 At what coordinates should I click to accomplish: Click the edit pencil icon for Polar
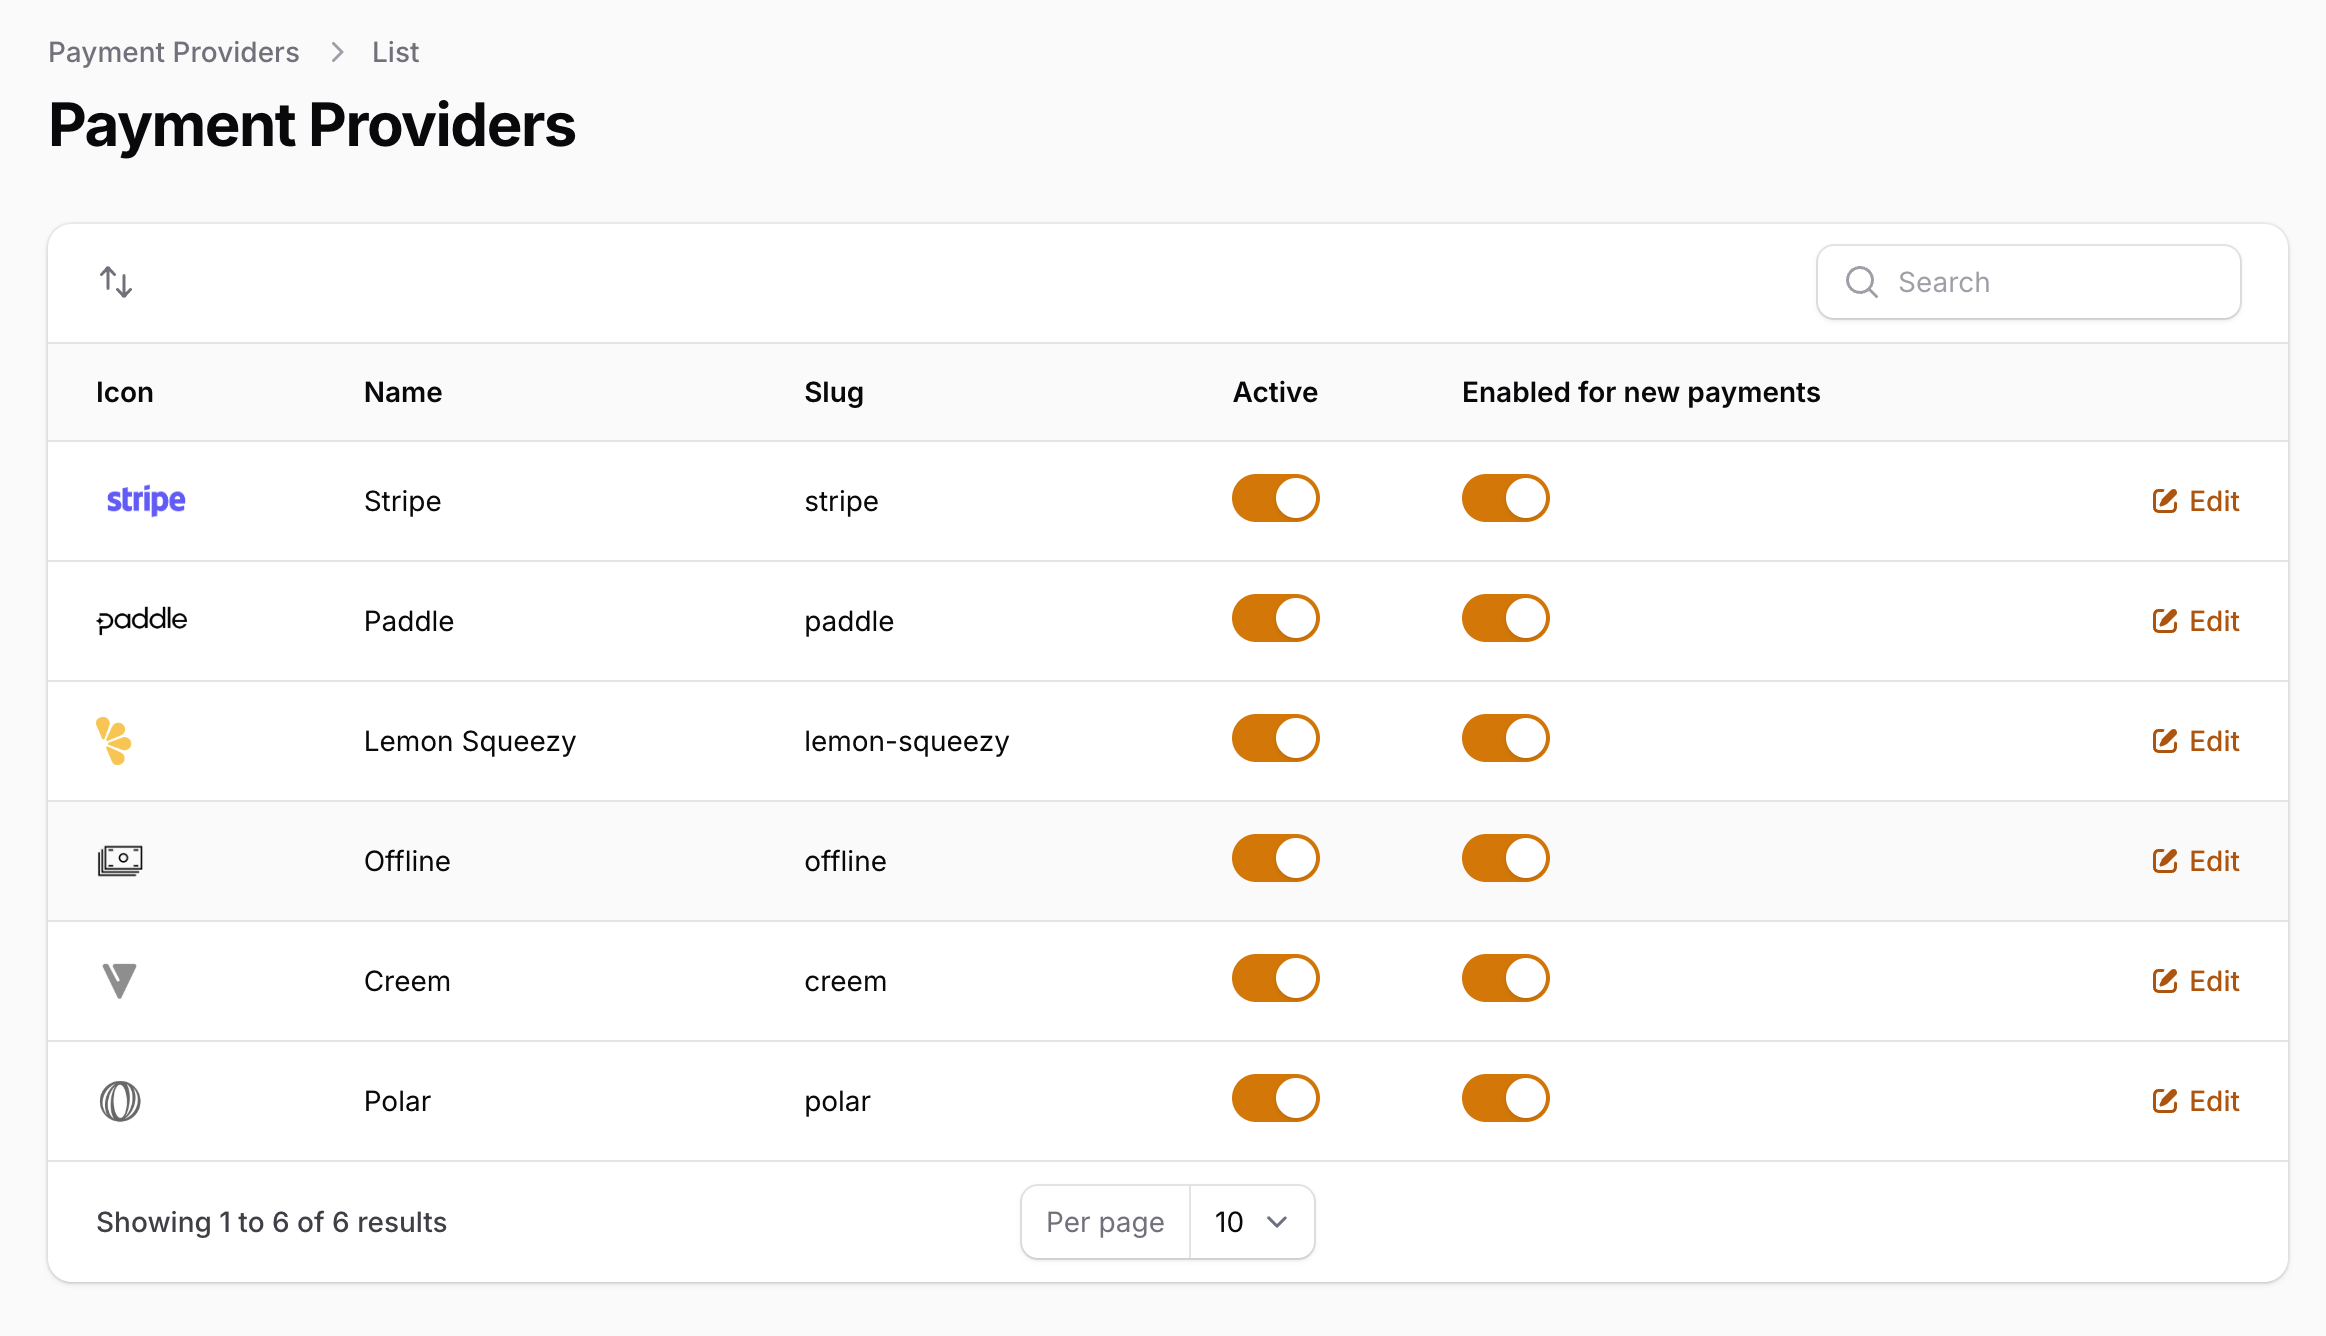pyautogui.click(x=2164, y=1100)
